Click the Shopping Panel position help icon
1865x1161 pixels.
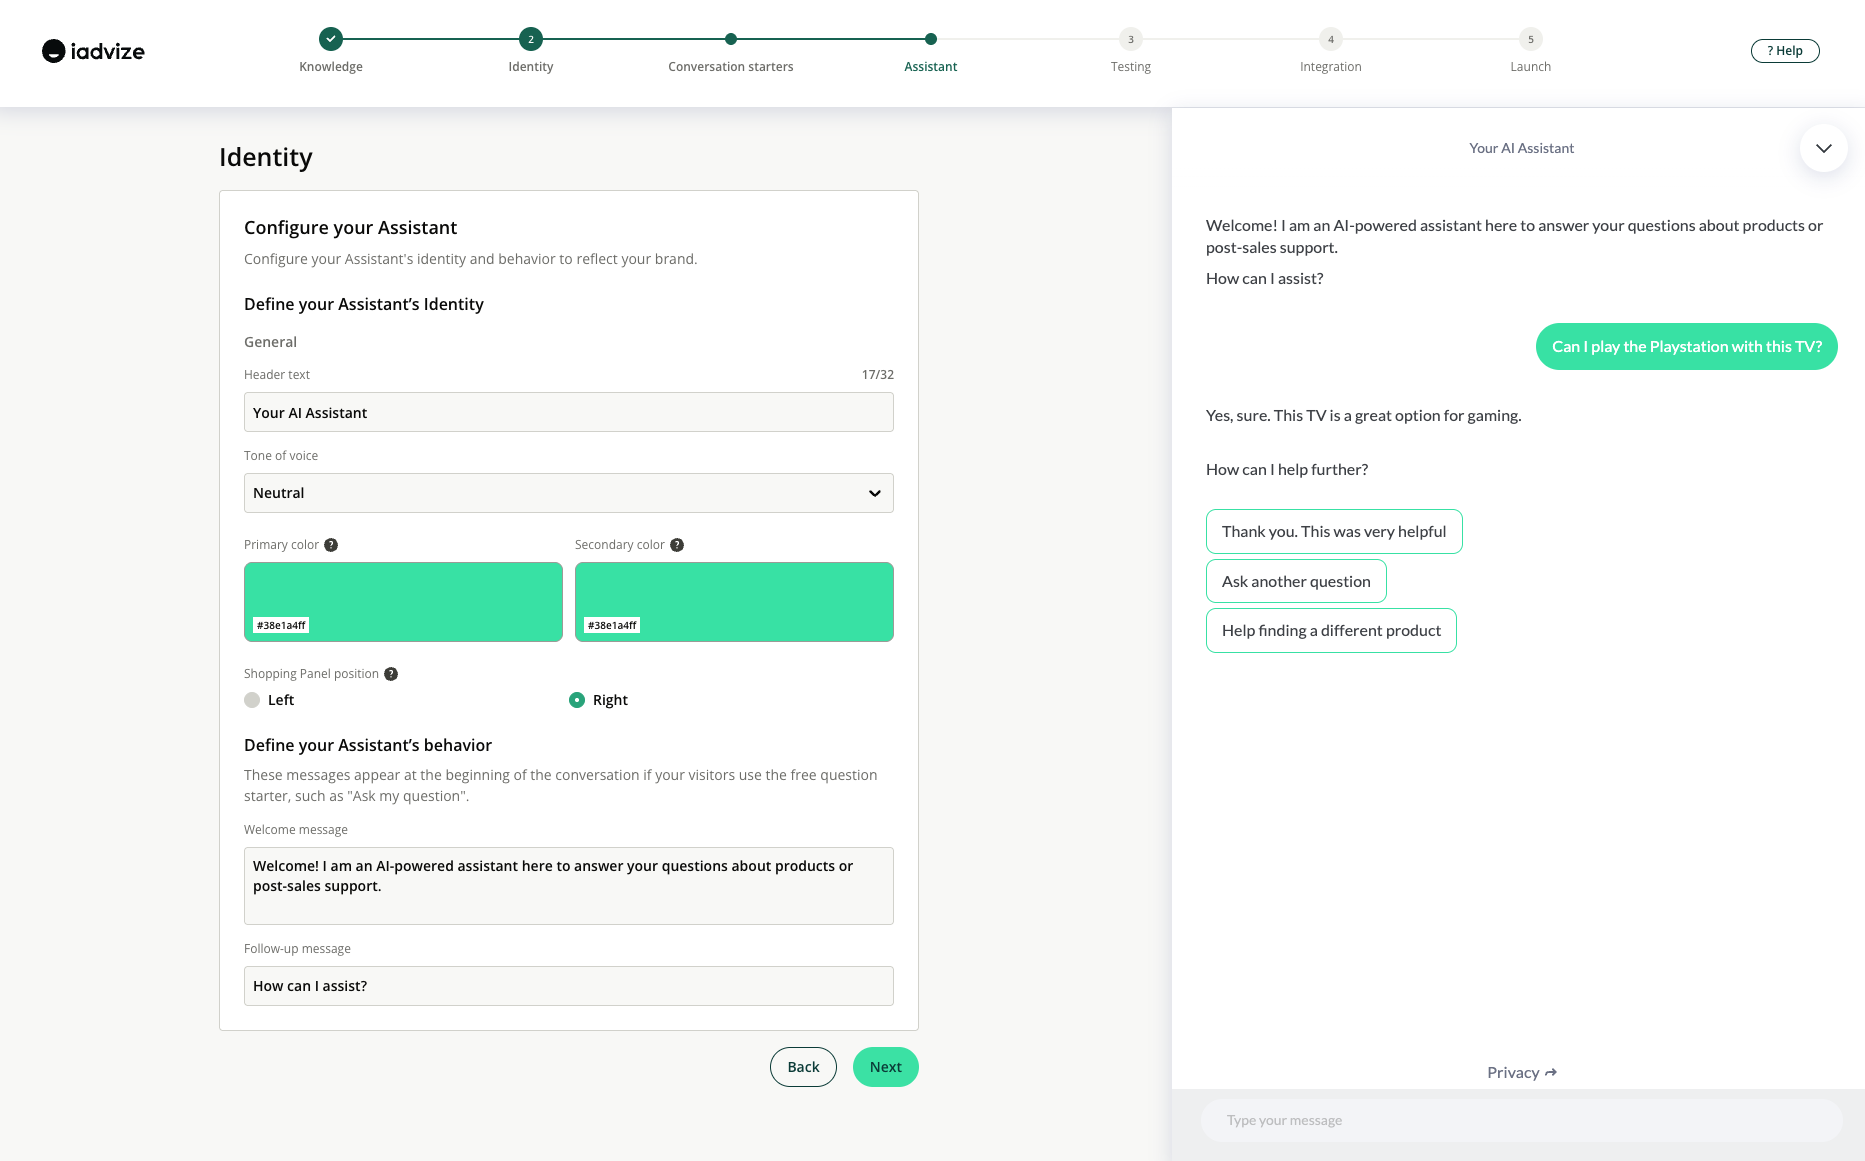coord(391,674)
